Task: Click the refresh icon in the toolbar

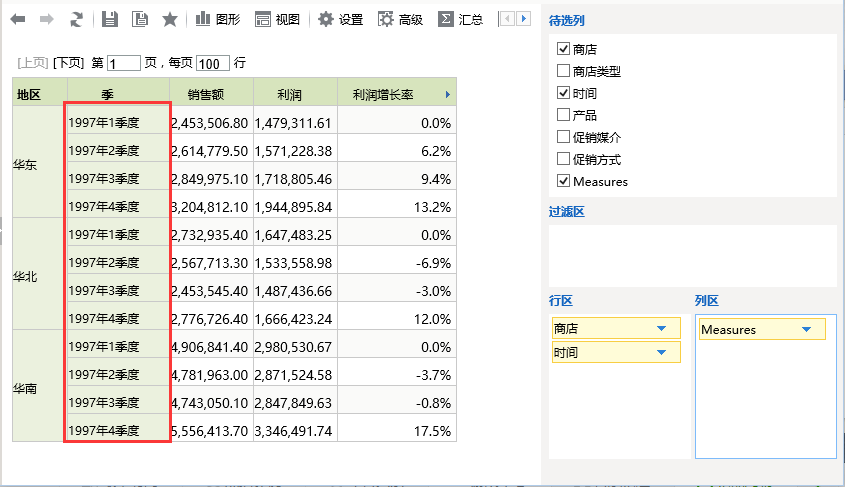Action: (77, 19)
